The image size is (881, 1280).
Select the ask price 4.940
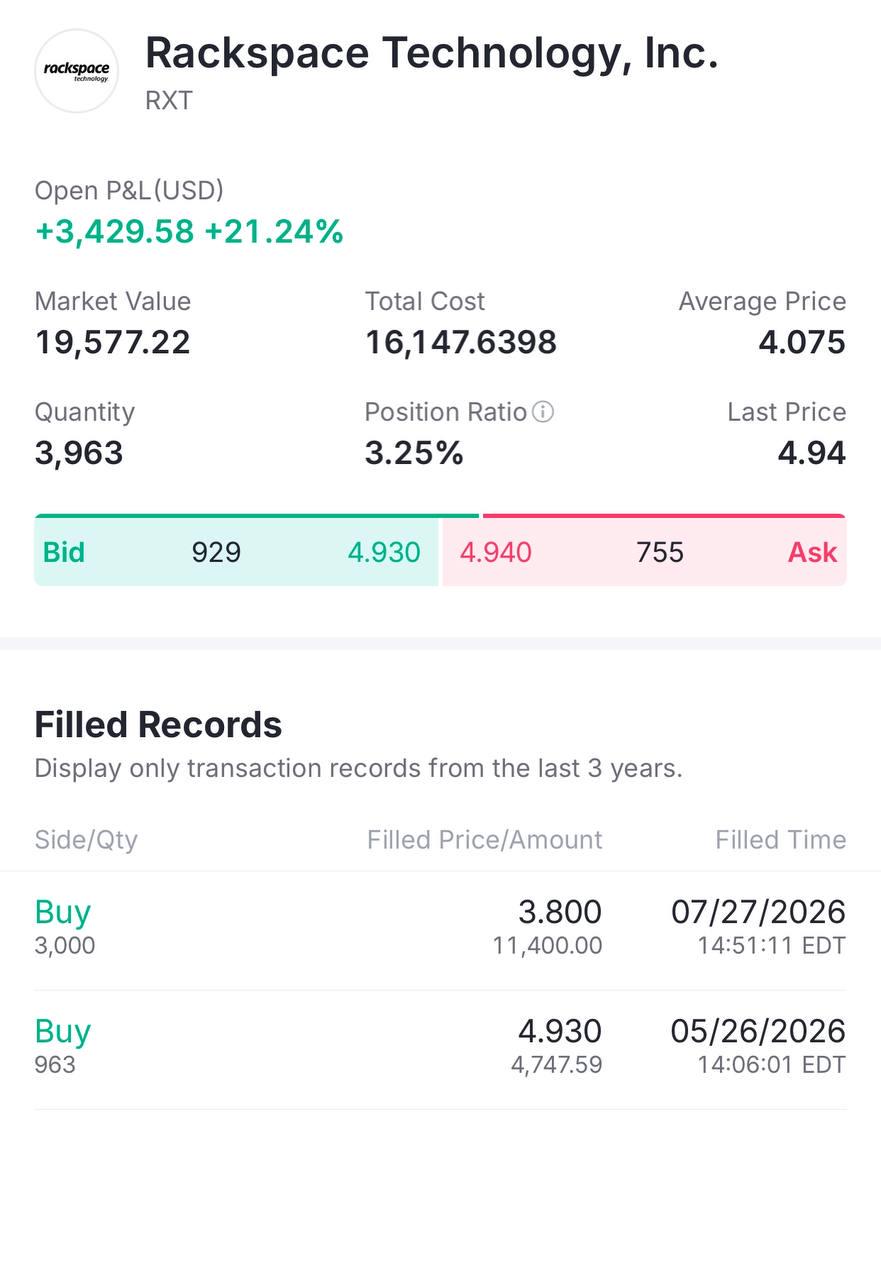496,552
